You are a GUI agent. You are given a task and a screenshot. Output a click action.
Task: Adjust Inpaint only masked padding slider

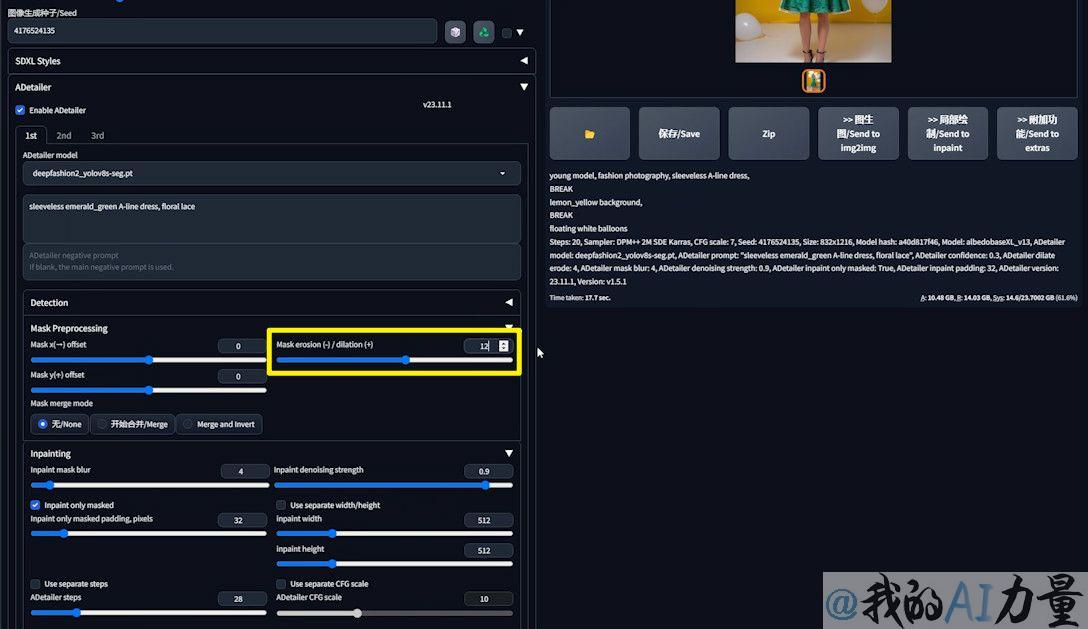(x=148, y=534)
